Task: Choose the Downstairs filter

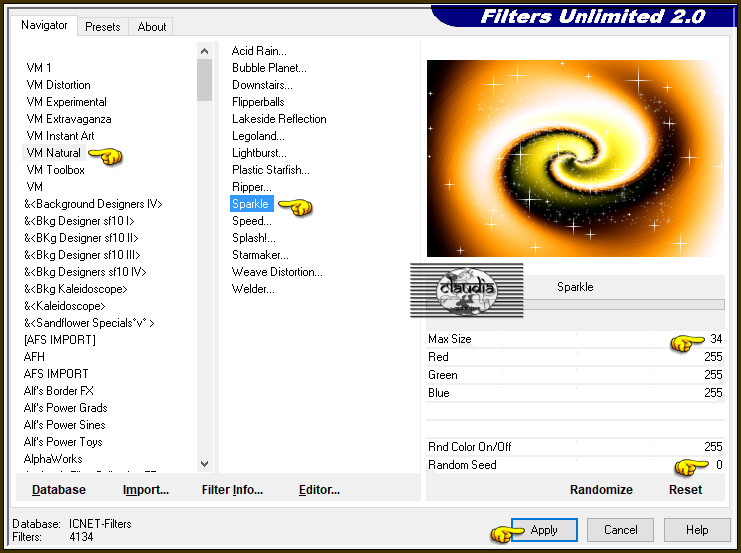Action: (x=262, y=85)
